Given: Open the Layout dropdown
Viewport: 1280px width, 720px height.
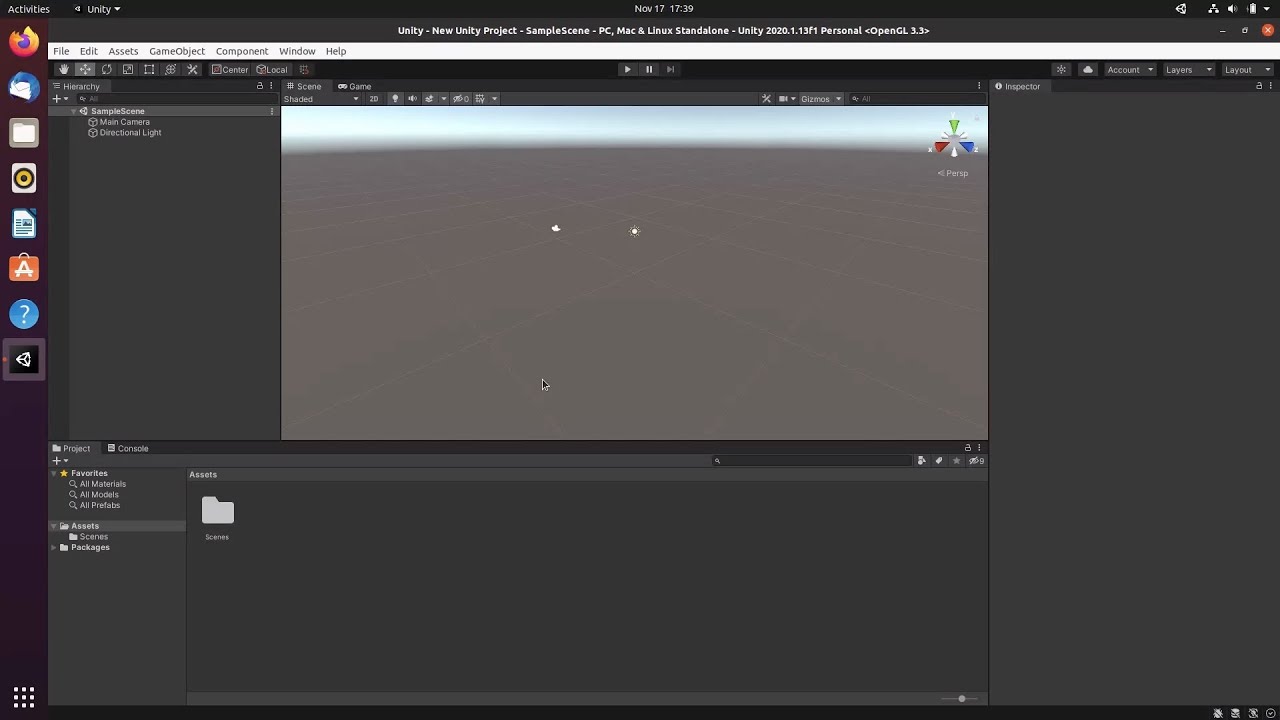Looking at the screenshot, I should [1247, 70].
